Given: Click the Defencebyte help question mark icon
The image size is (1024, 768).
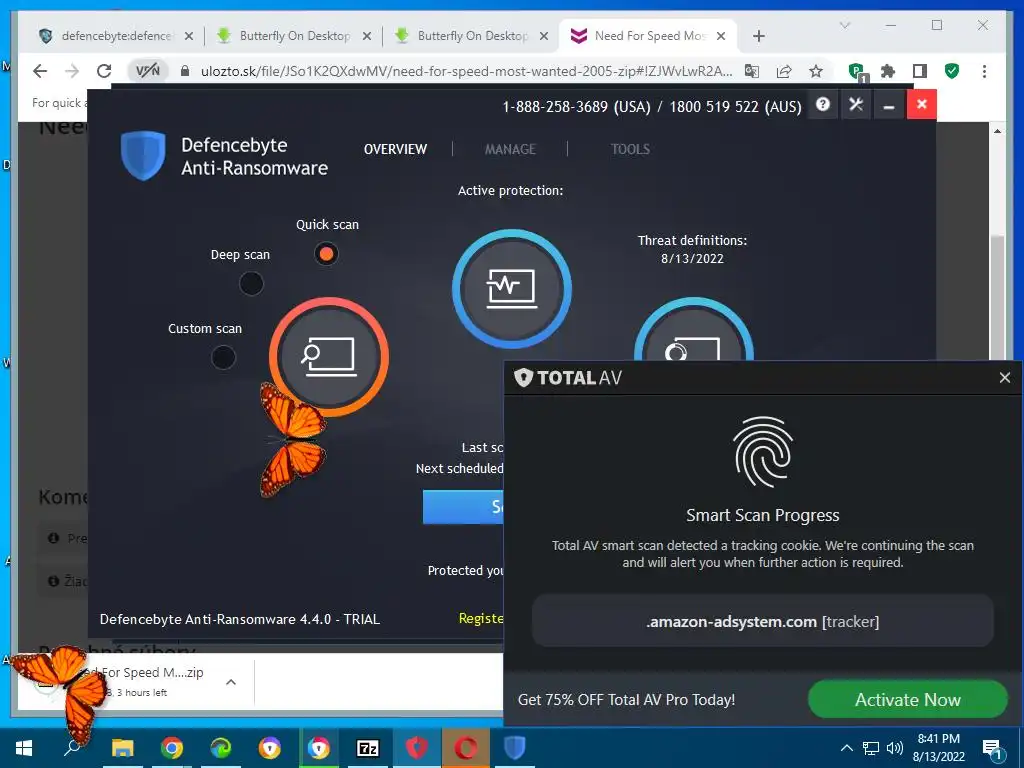Looking at the screenshot, I should pyautogui.click(x=823, y=104).
